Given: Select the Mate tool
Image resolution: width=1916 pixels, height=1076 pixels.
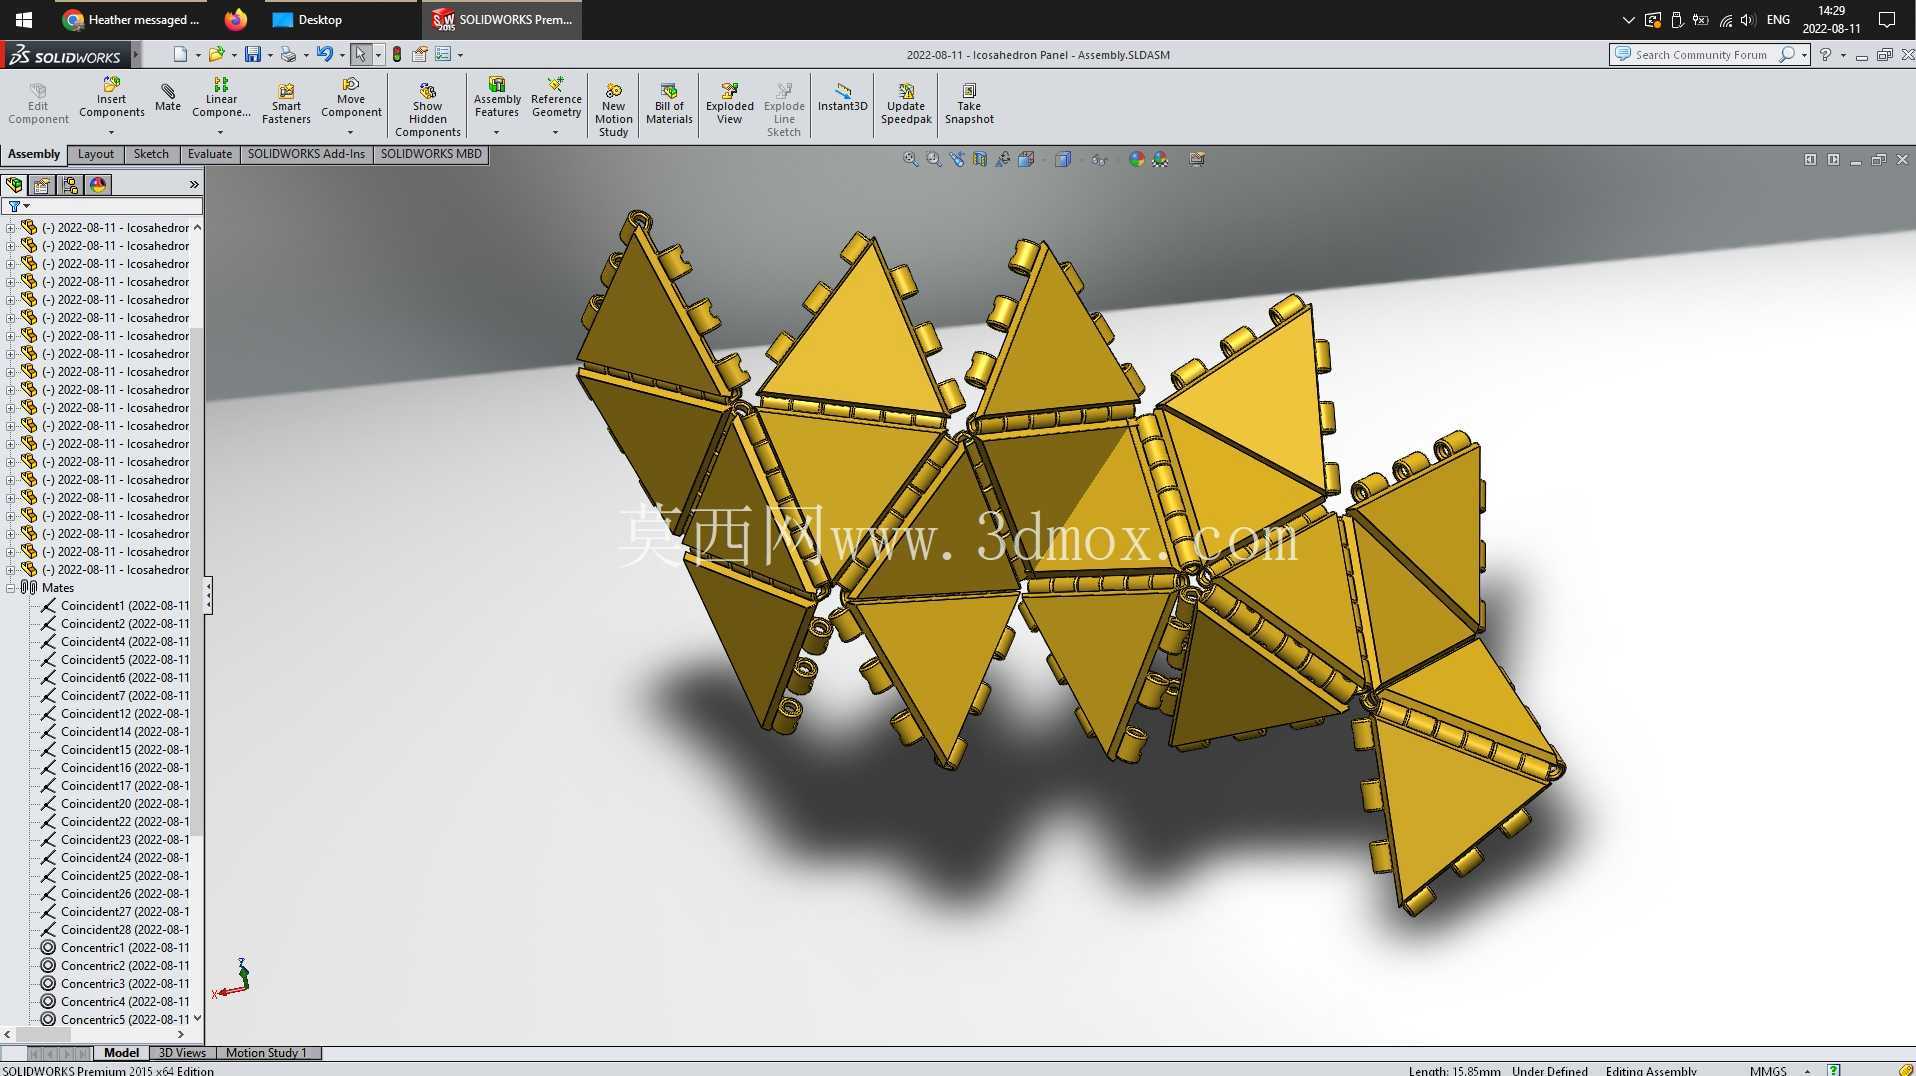Looking at the screenshot, I should [168, 98].
